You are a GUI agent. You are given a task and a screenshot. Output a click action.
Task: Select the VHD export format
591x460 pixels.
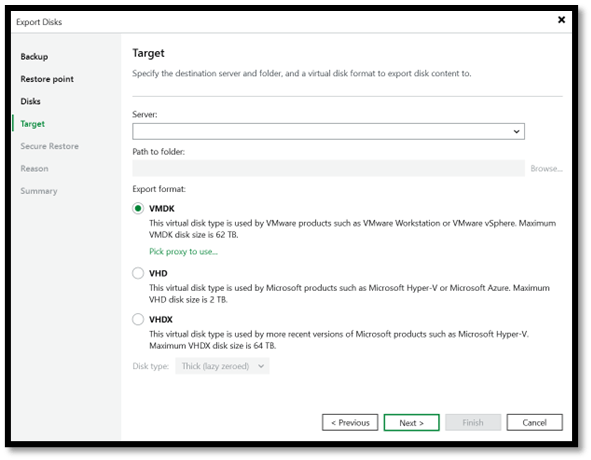point(138,273)
